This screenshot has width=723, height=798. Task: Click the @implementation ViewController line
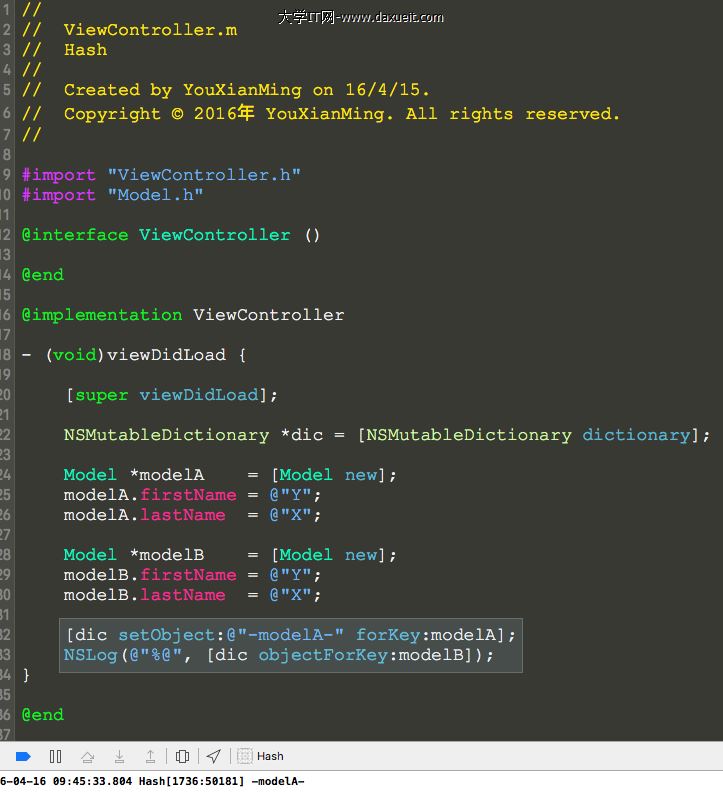point(183,315)
